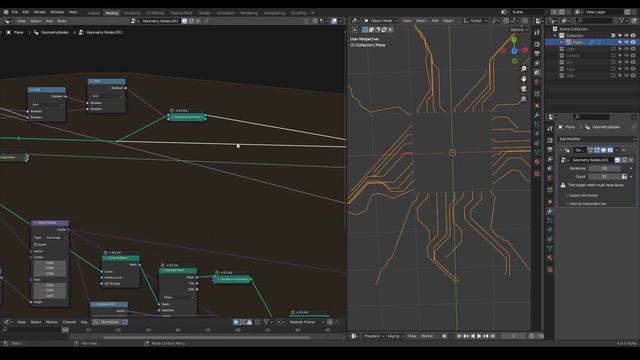This screenshot has width=640, height=360.
Task: Switch to the Shader workspace tab
Action: coord(204,13)
